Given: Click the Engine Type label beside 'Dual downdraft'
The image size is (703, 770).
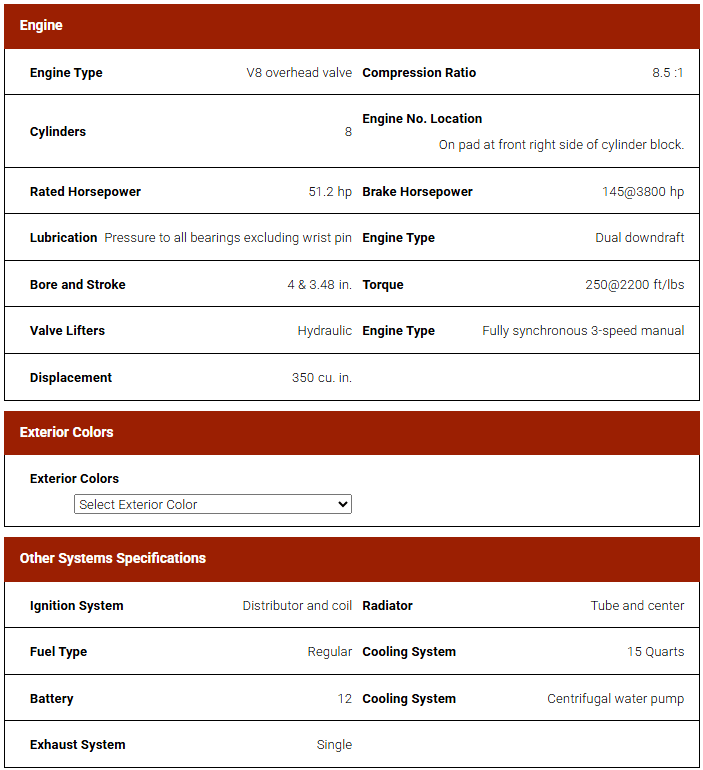Looking at the screenshot, I should 398,238.
